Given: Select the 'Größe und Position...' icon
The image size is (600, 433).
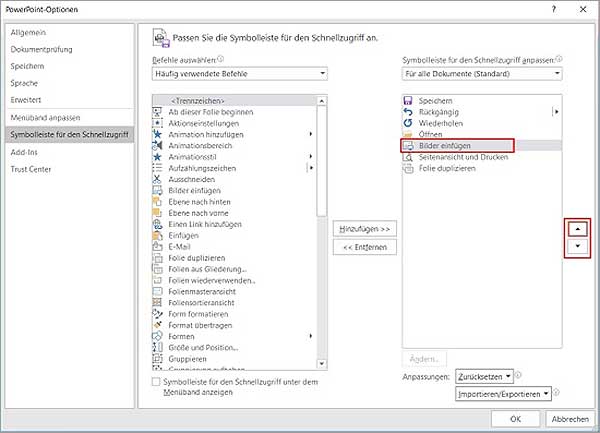Looking at the screenshot, I should click(x=157, y=347).
